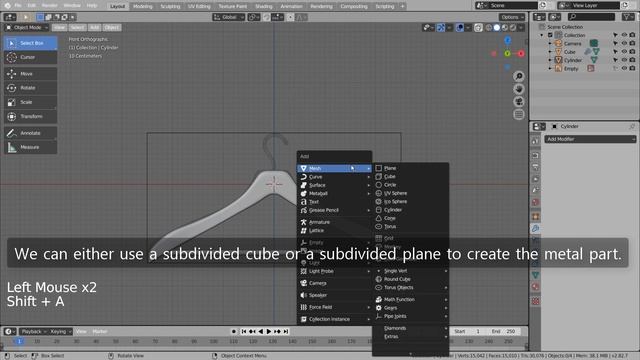
Task: Switch orthographic/perspective with grid icon
Action: pyautogui.click(x=519, y=114)
